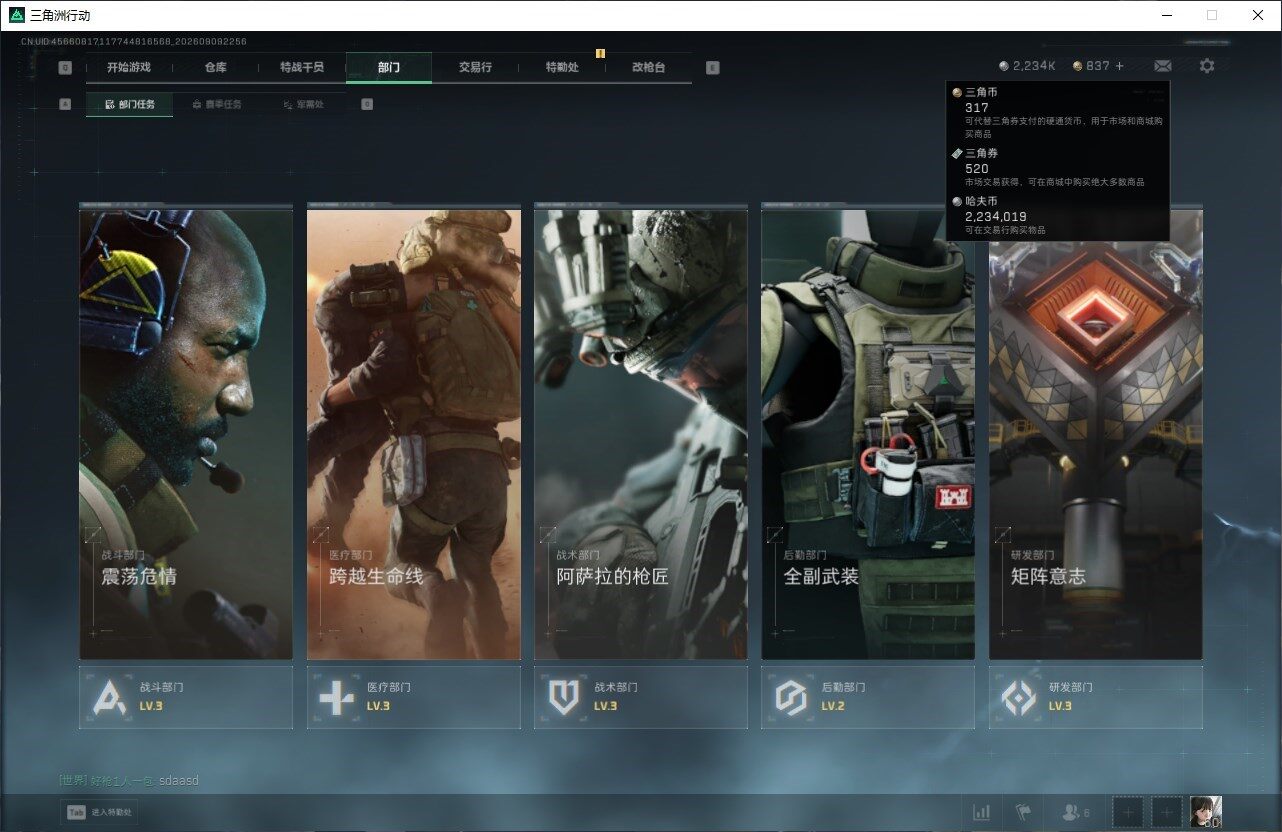The image size is (1282, 832).
Task: Switch to the 特勤处 tab
Action: (562, 68)
